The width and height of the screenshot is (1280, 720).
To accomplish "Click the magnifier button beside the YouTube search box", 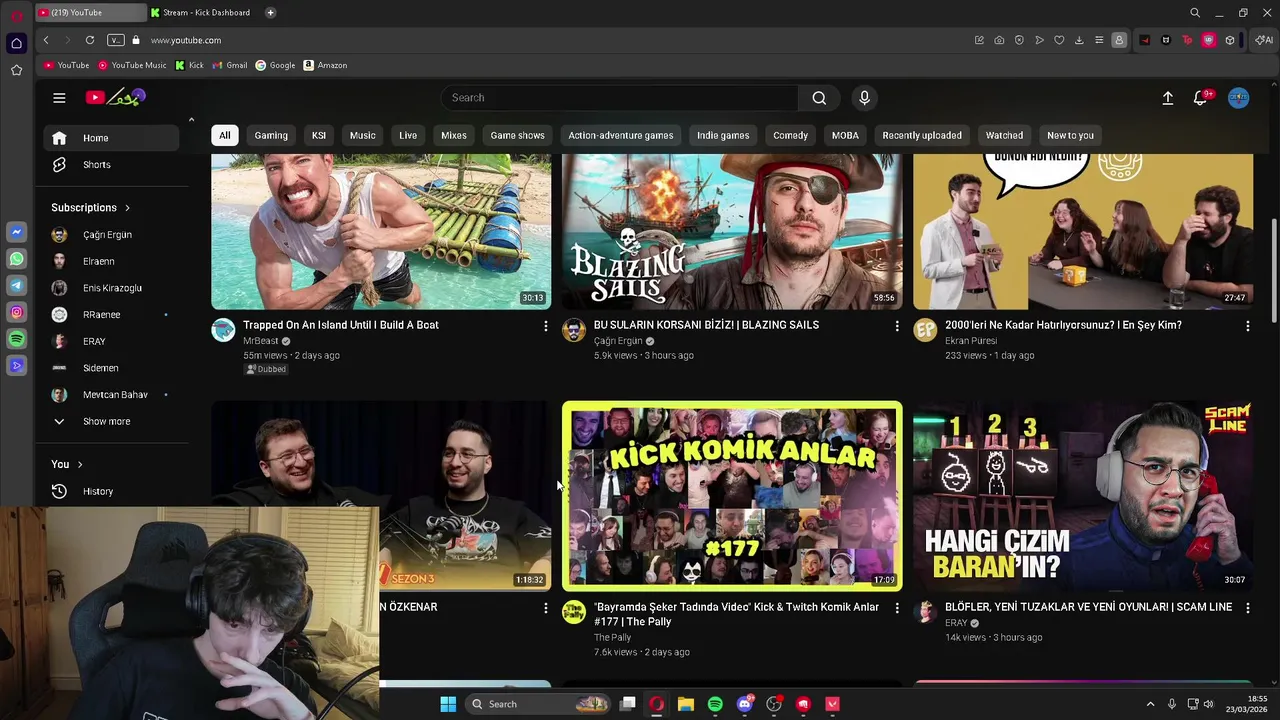I will 819,97.
